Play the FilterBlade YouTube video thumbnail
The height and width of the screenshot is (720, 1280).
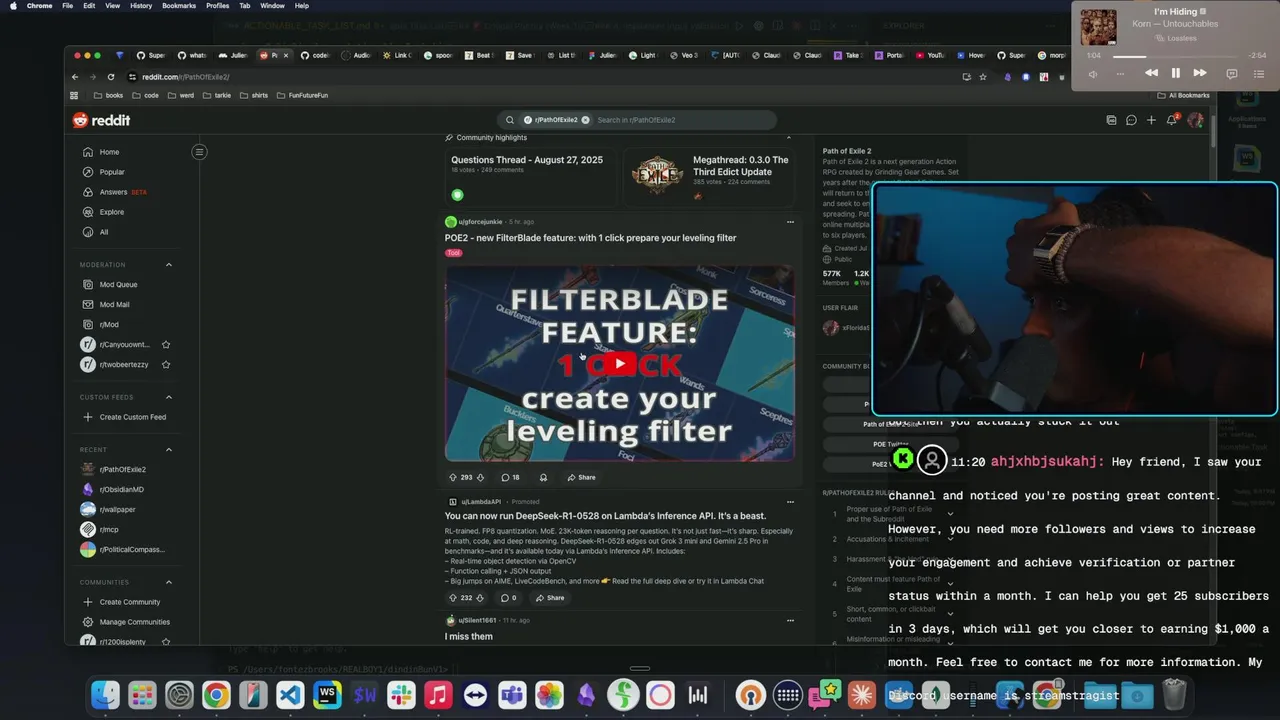pyautogui.click(x=620, y=363)
